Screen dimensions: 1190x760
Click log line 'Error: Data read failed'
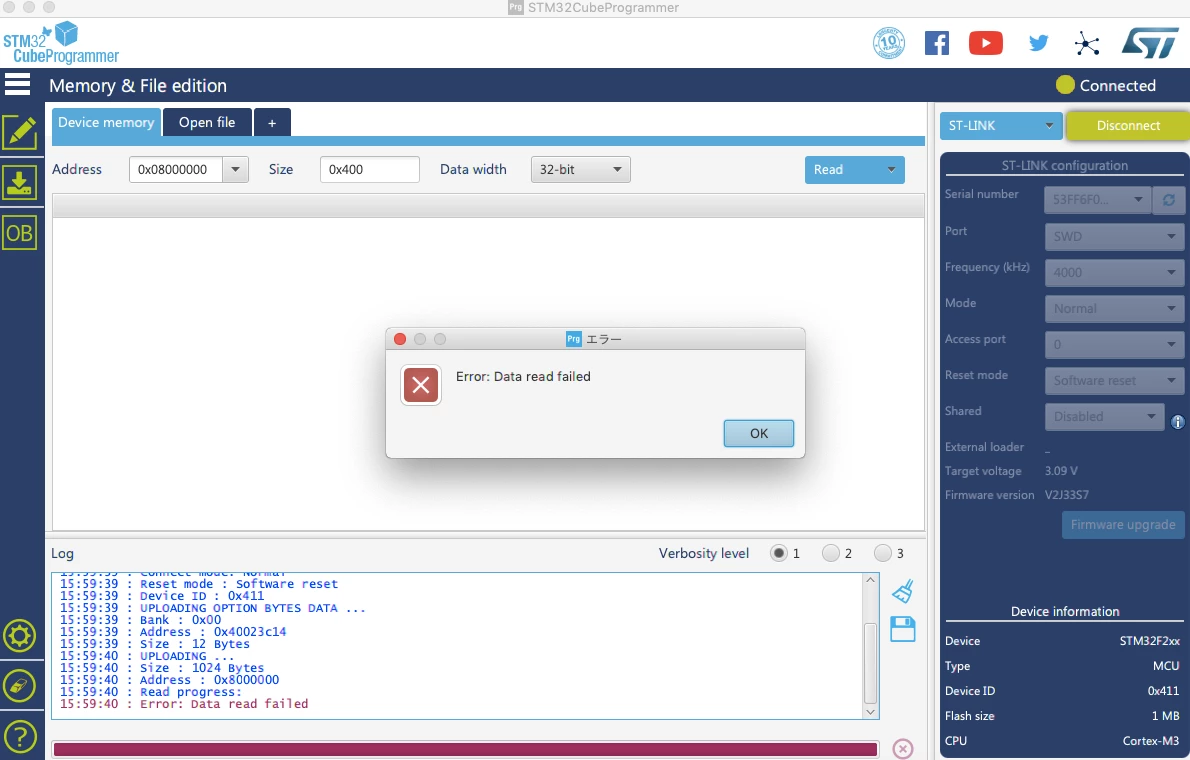(184, 704)
